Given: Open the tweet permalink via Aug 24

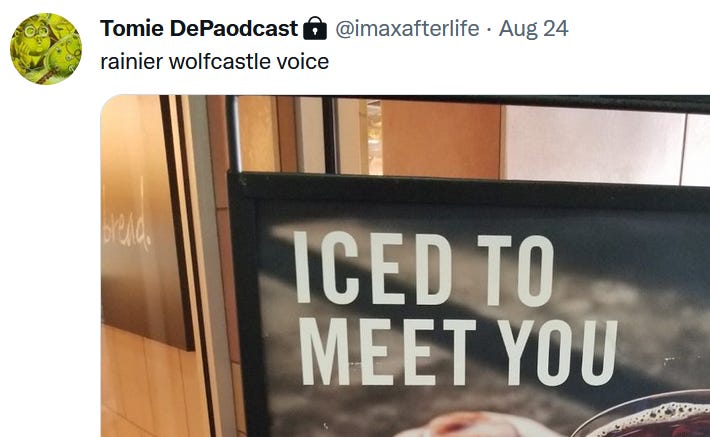Looking at the screenshot, I should point(533,29).
